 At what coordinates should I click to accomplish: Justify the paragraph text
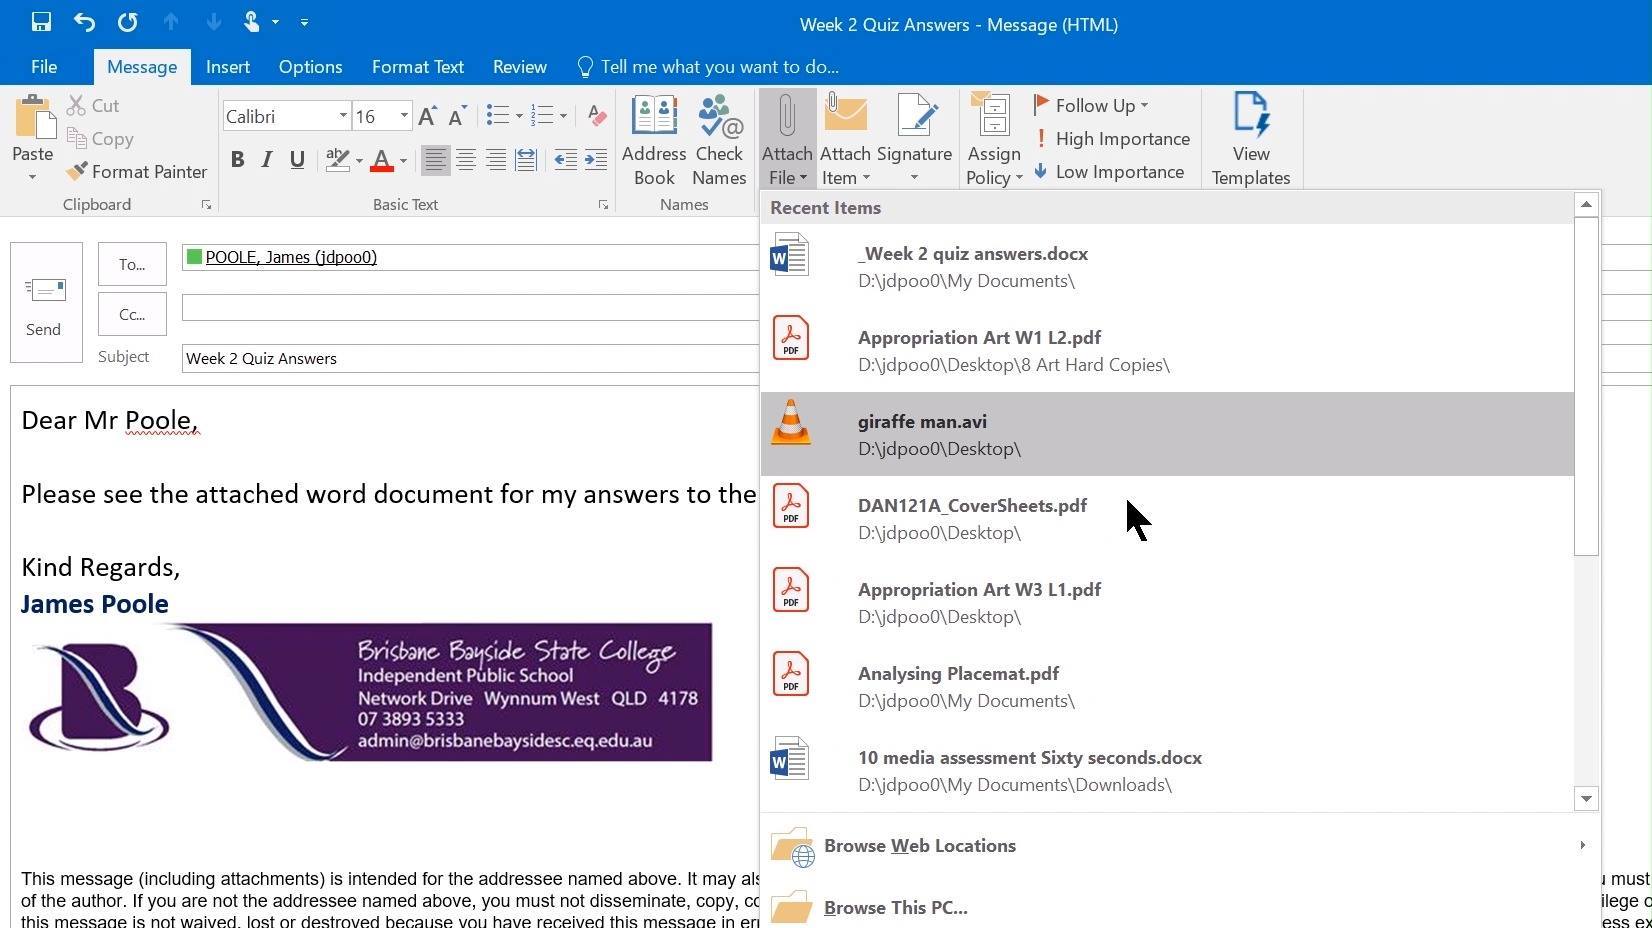pos(526,160)
